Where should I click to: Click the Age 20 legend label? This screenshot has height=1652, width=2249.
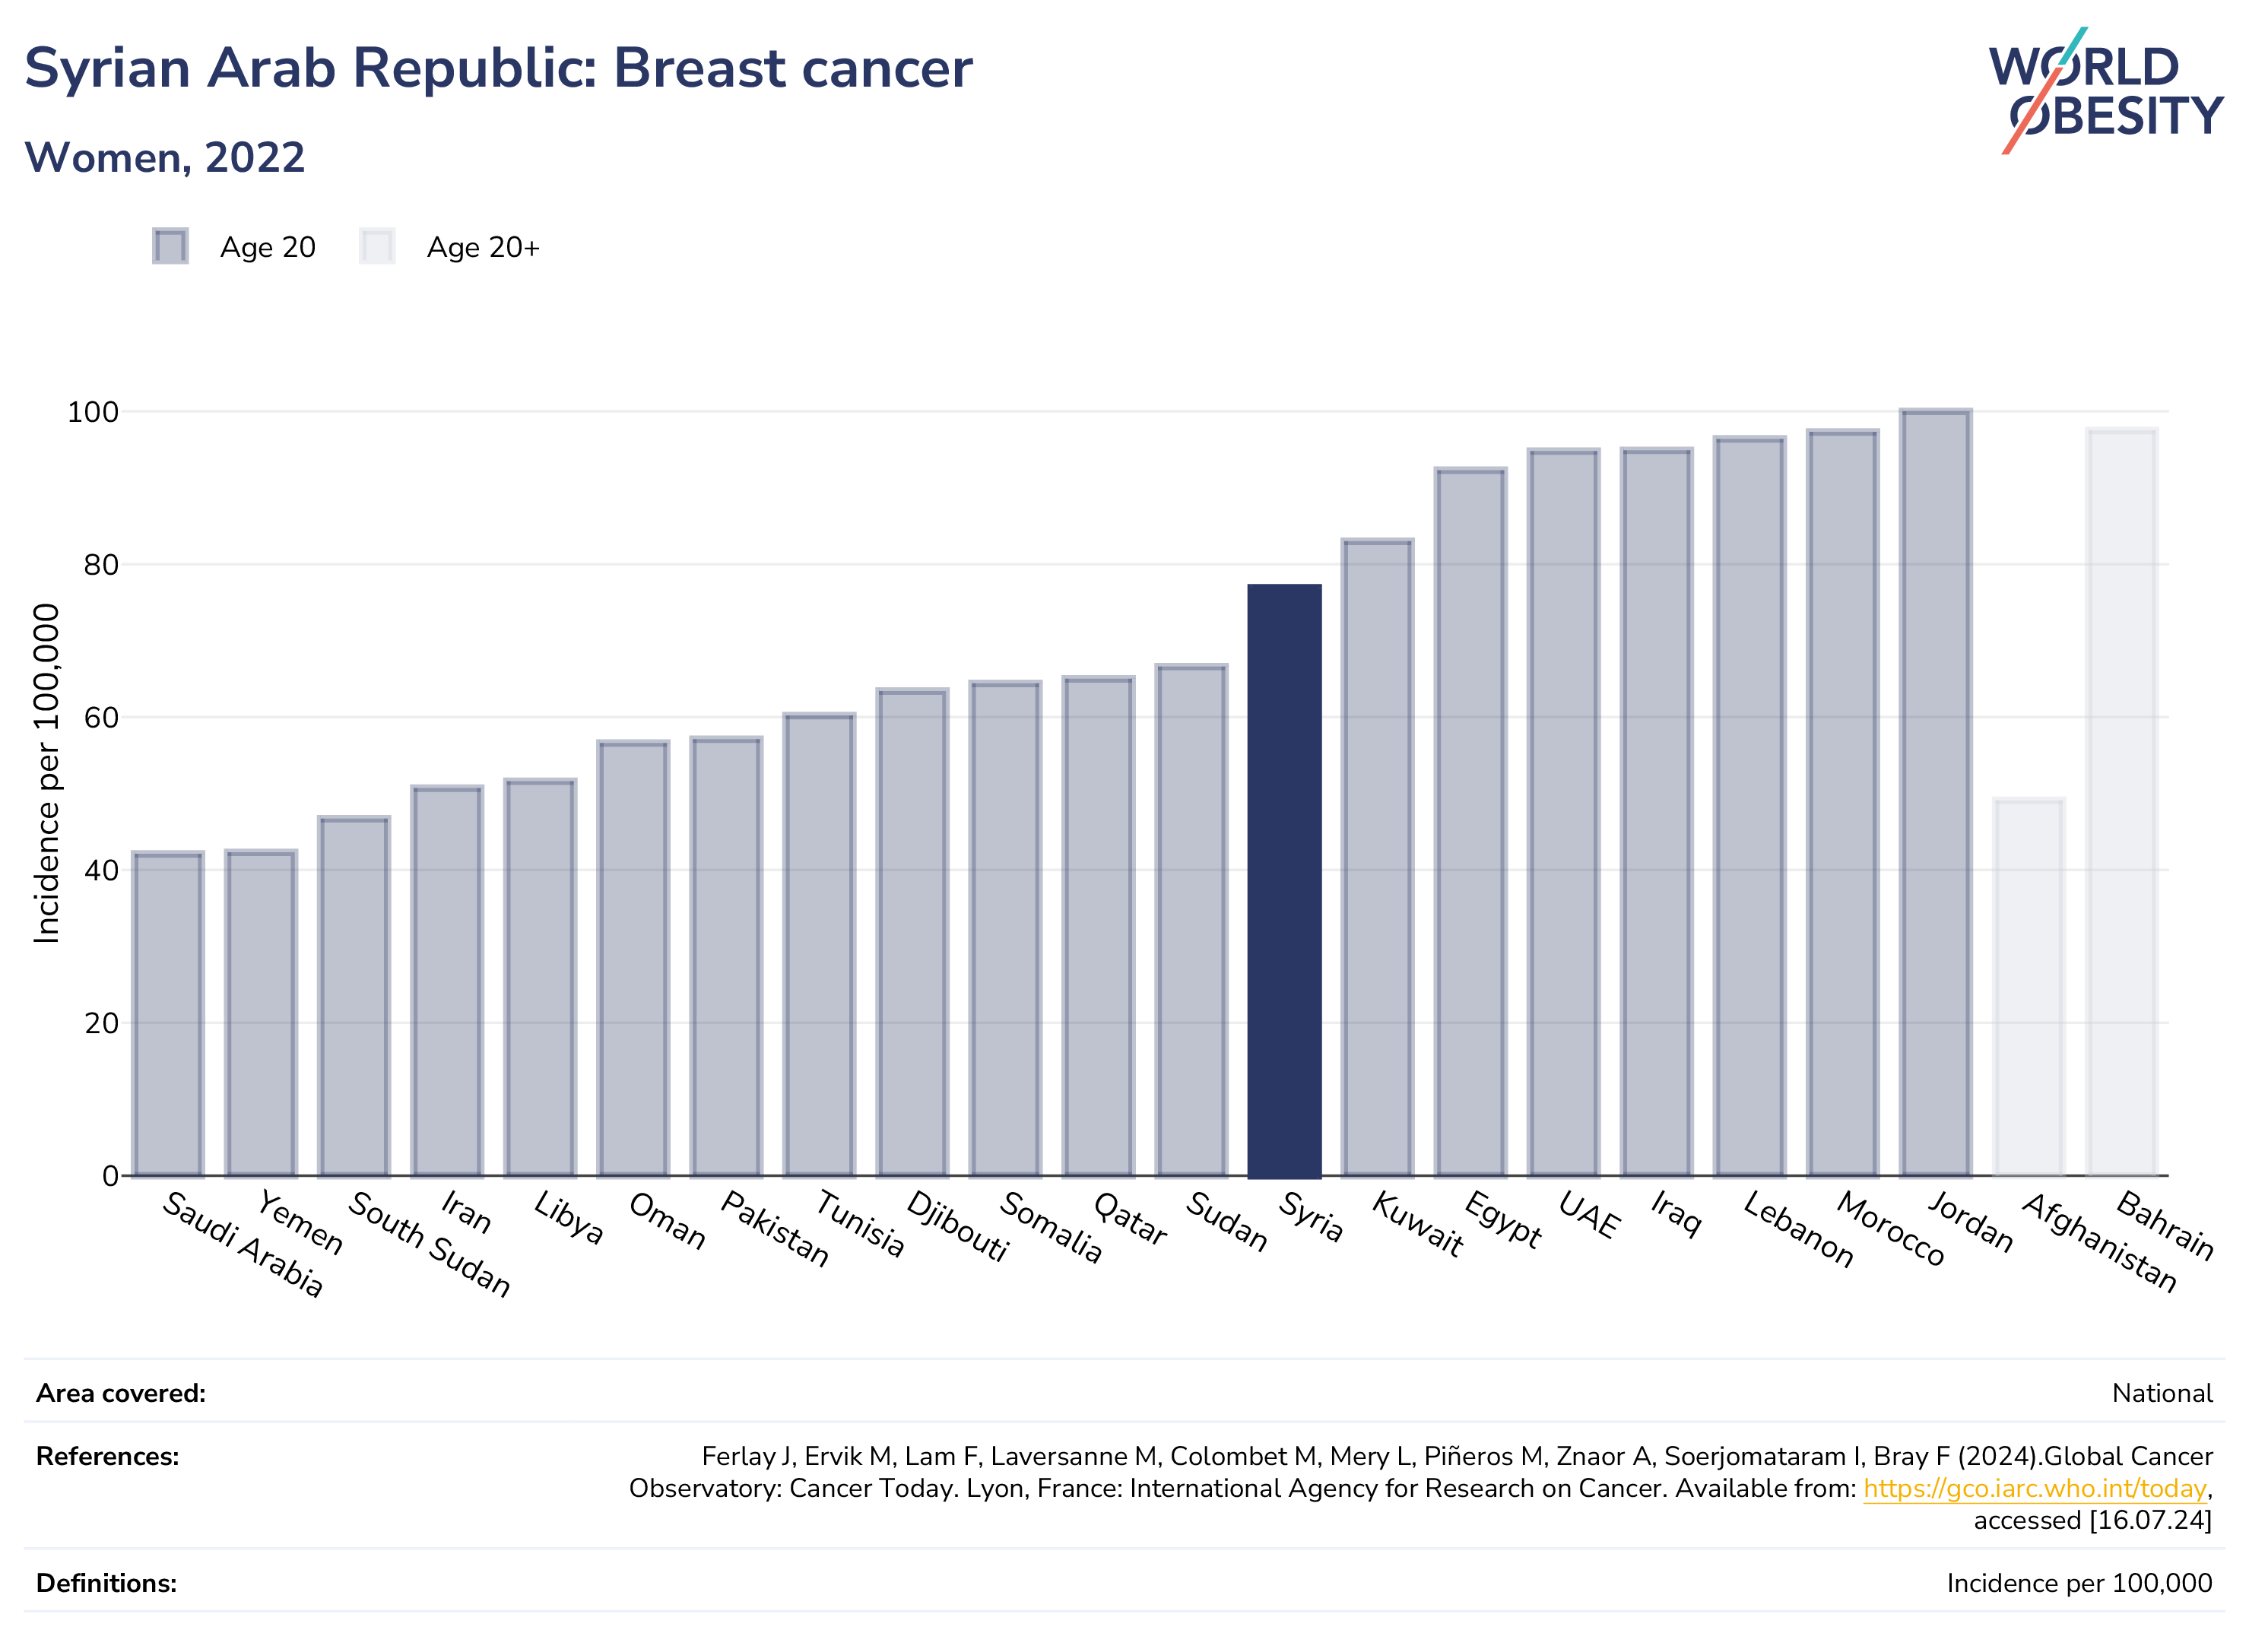click(268, 247)
